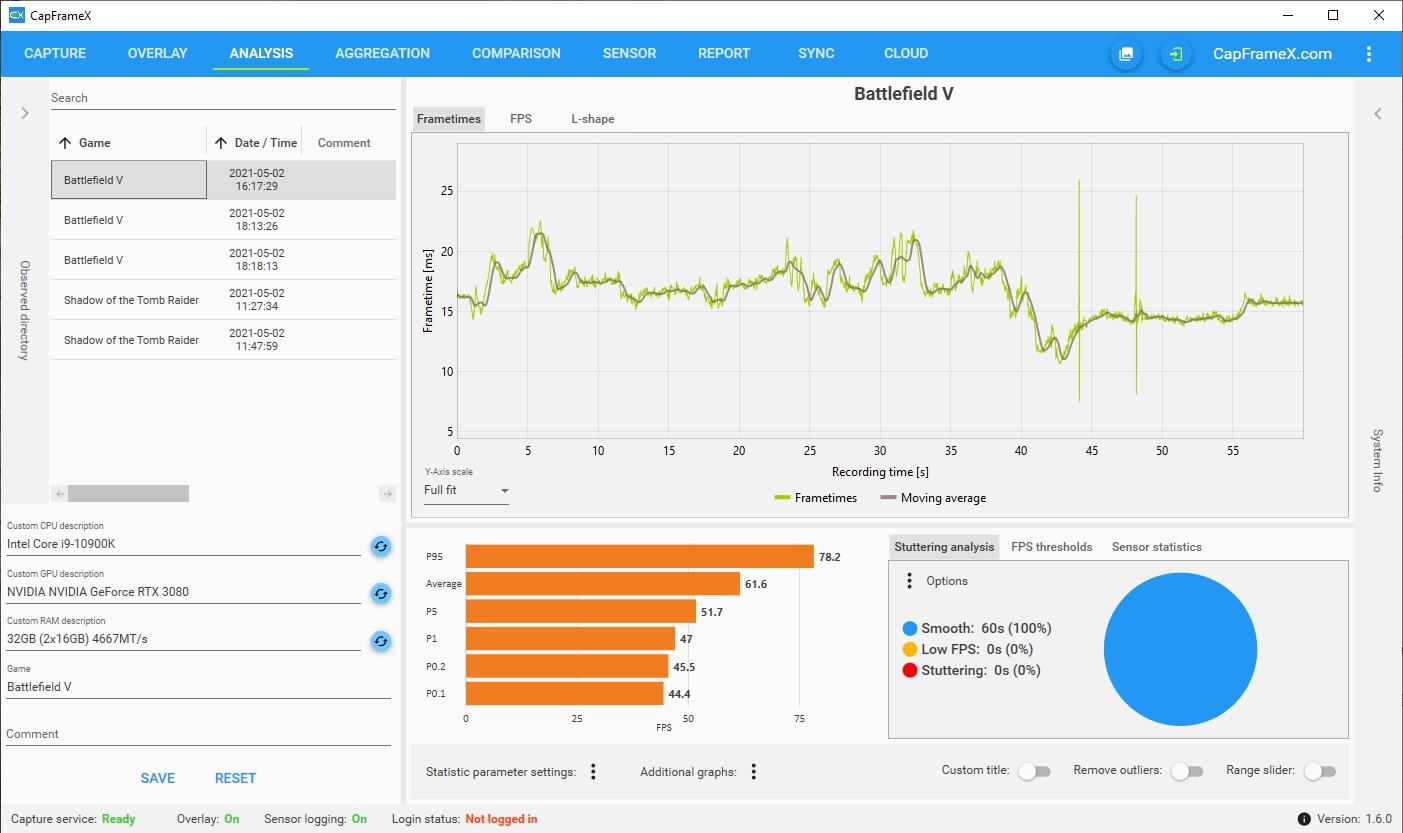Sort by Date / Time column arrow
The height and width of the screenshot is (833, 1403).
click(221, 143)
